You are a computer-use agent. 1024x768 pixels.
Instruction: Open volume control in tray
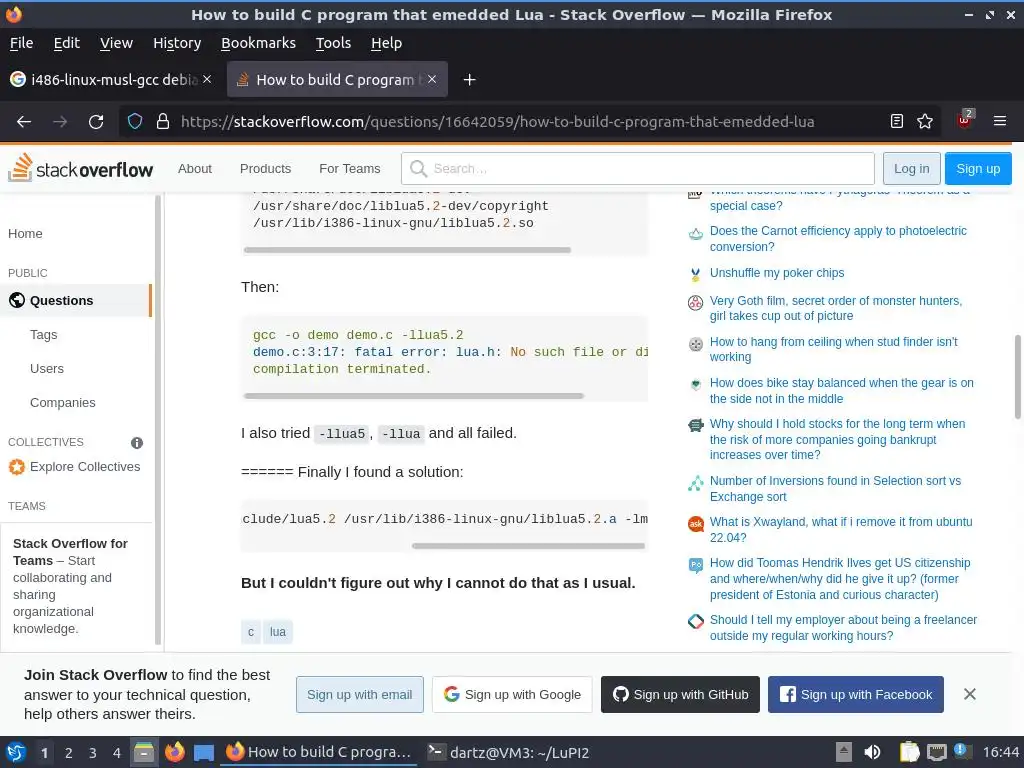tap(872, 752)
